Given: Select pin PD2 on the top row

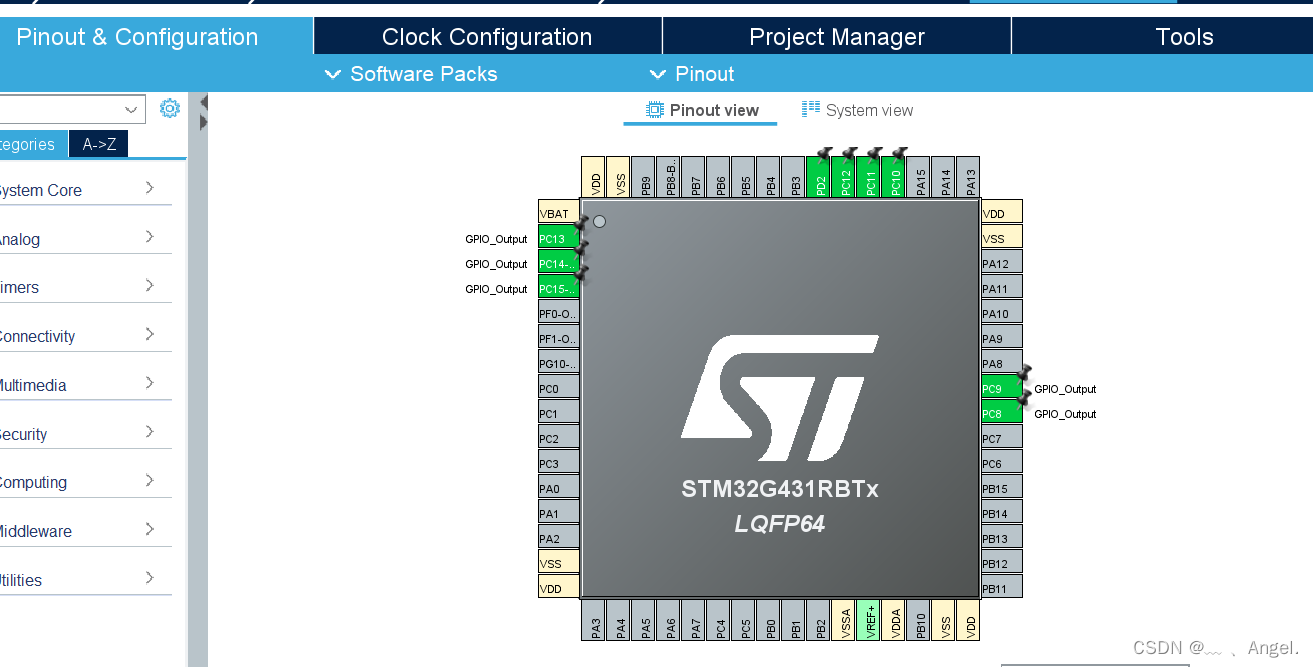Looking at the screenshot, I should point(819,177).
